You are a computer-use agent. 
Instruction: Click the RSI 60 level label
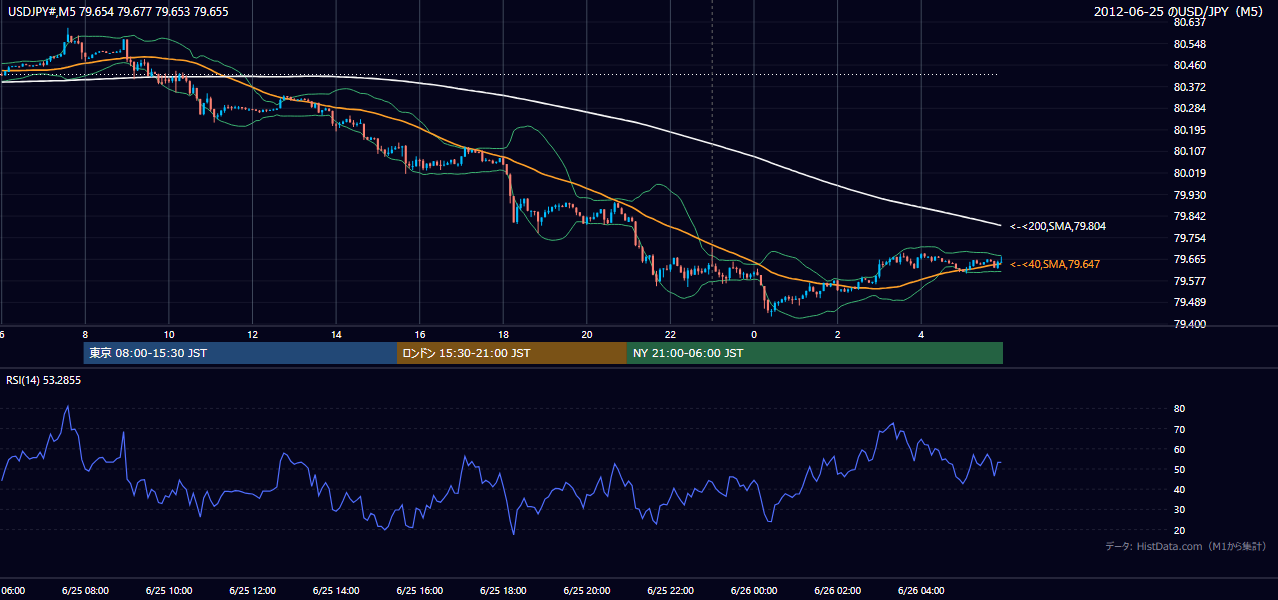1179,449
